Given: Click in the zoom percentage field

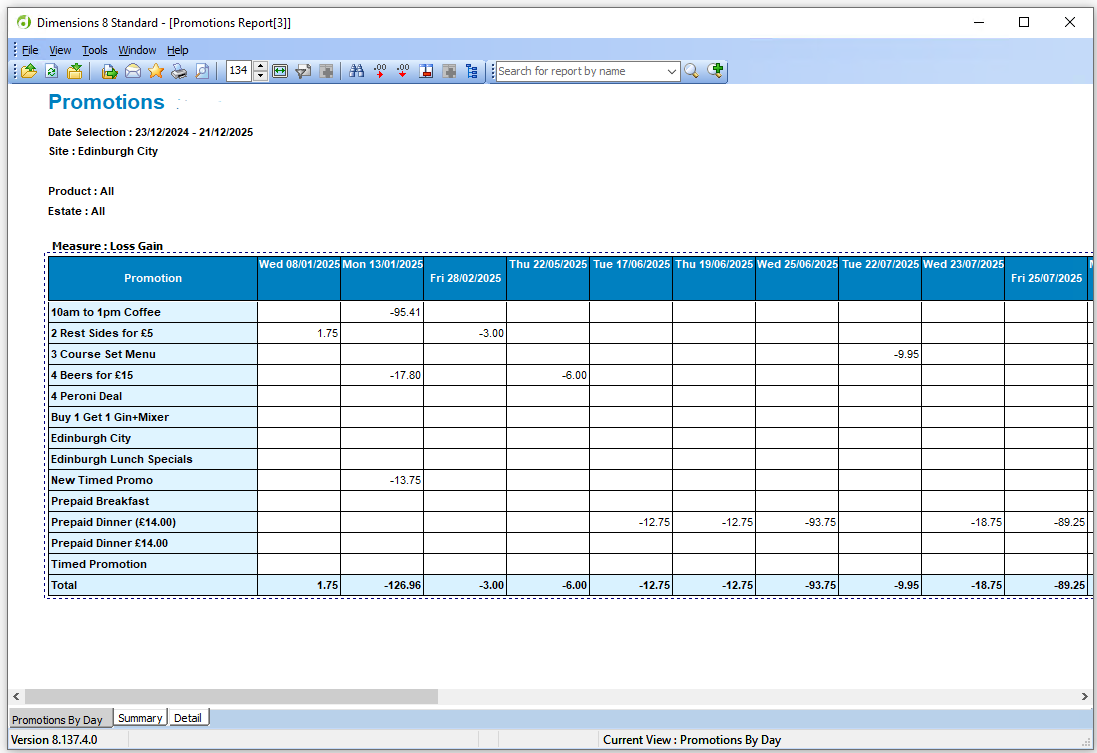Looking at the screenshot, I should [239, 71].
